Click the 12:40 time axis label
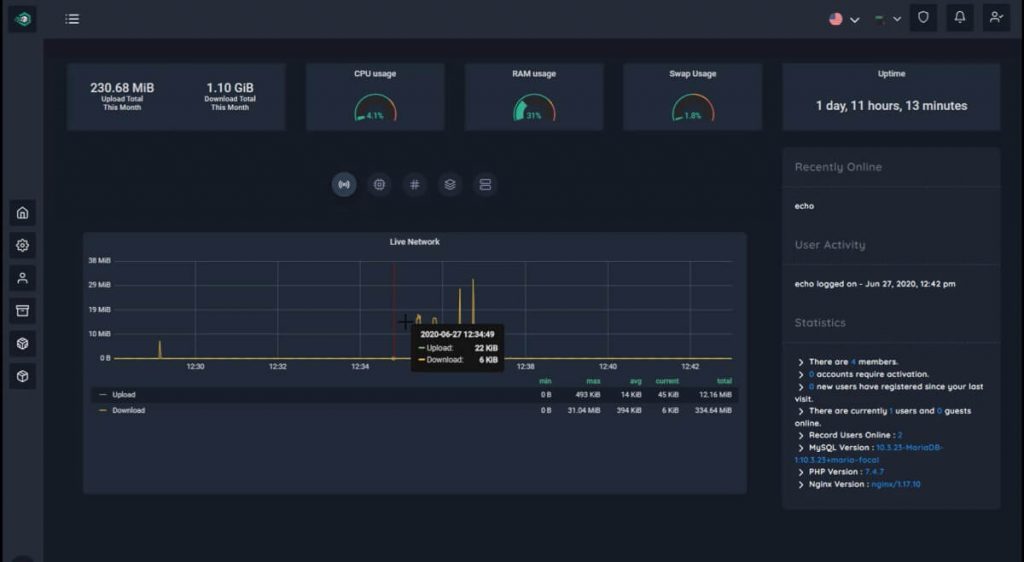 608,367
